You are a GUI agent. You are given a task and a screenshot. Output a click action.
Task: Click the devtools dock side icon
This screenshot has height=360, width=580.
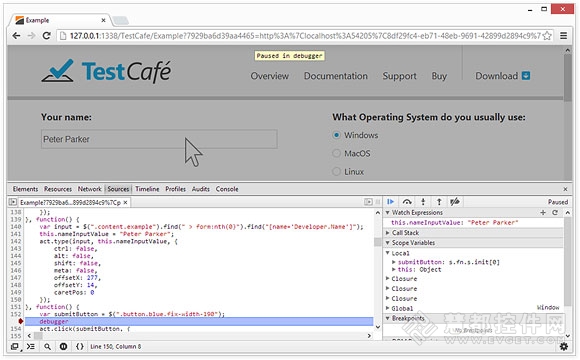point(14,347)
